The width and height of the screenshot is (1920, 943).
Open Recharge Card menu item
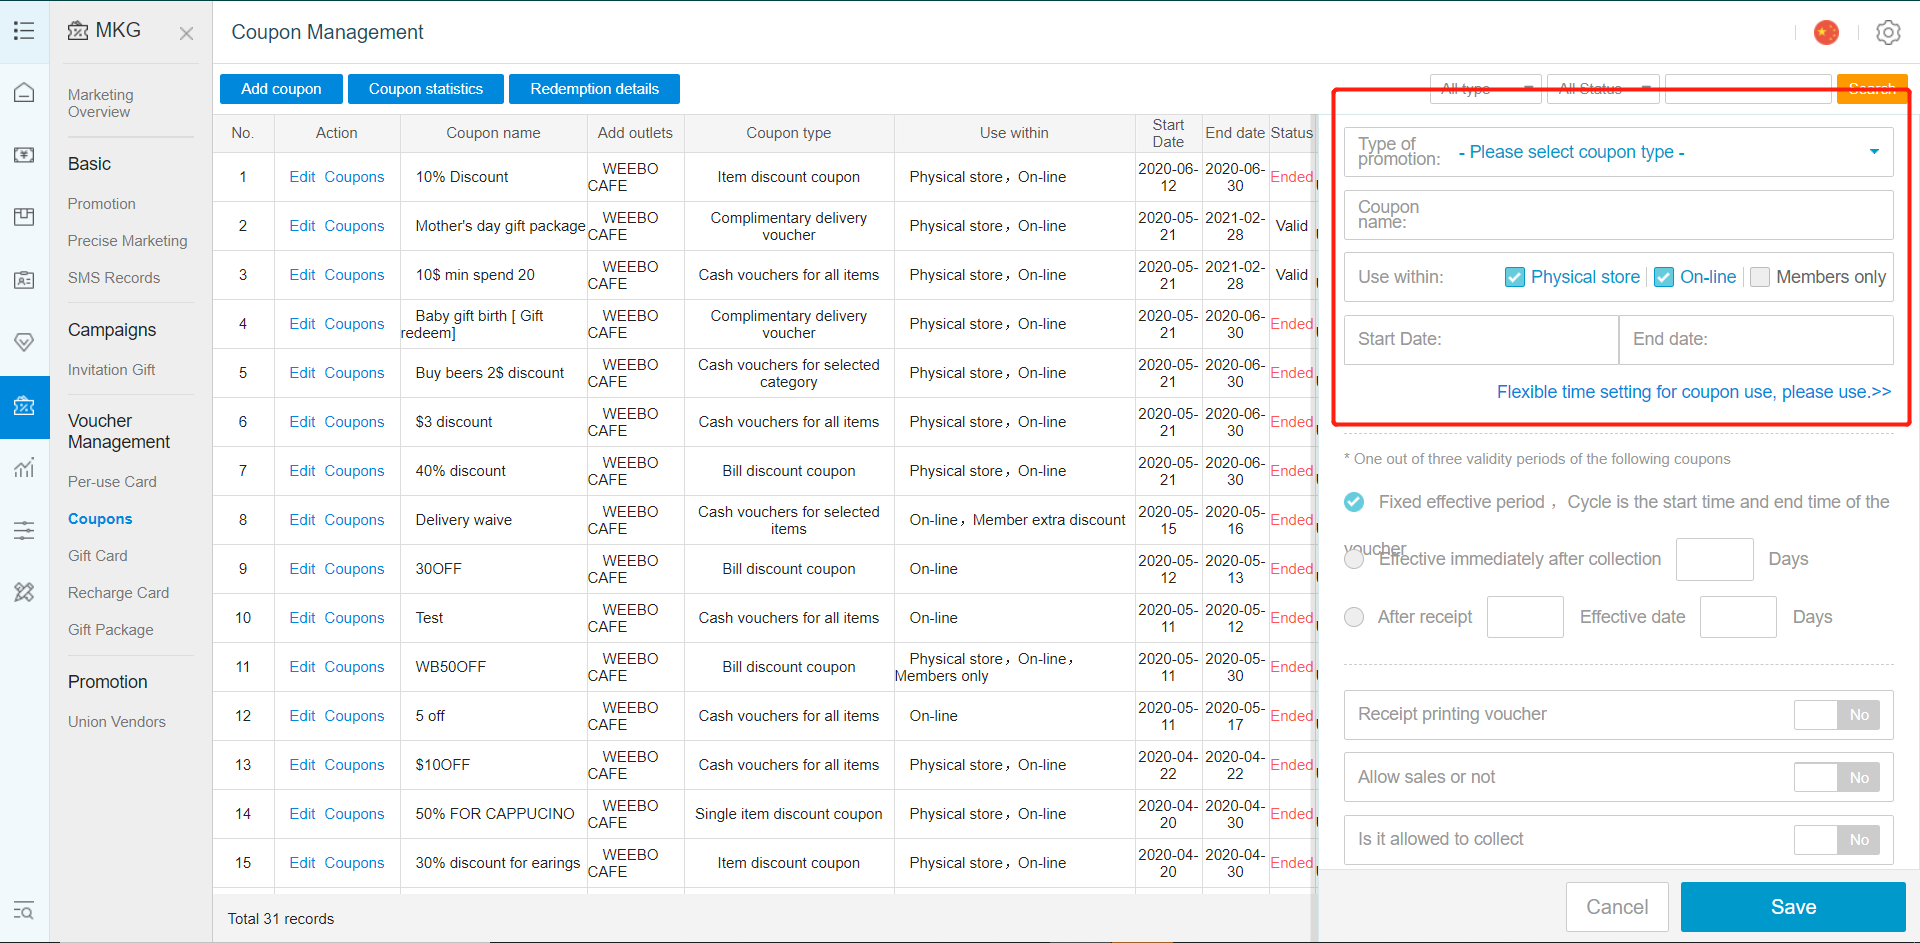click(x=118, y=593)
